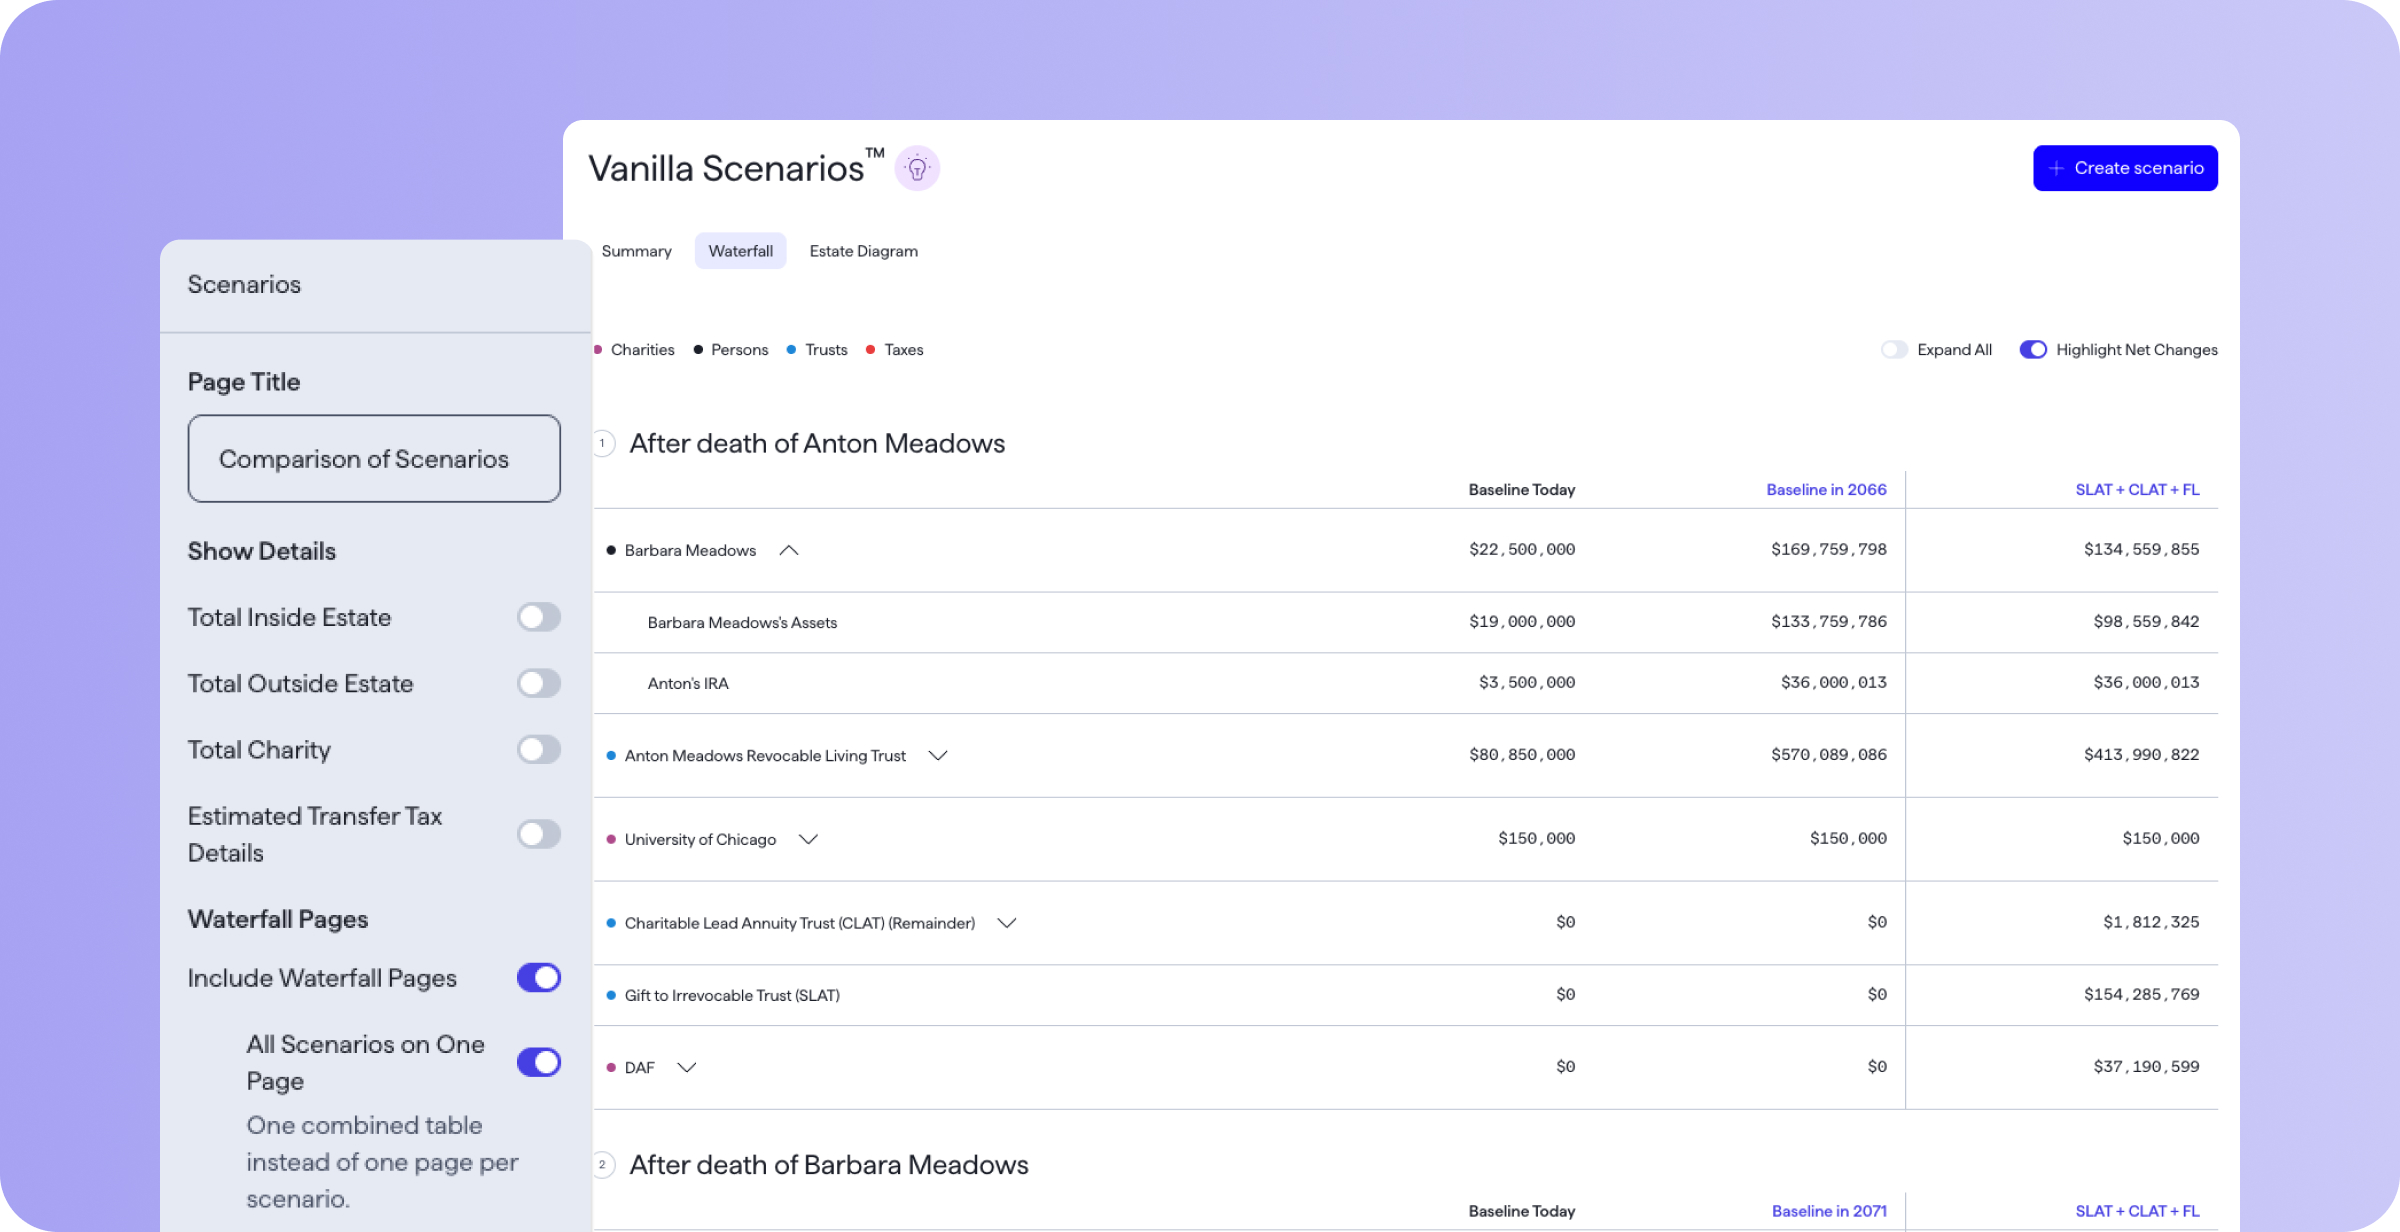Image resolution: width=2400 pixels, height=1232 pixels.
Task: Click the $80,850,000 trust value
Action: click(x=1522, y=755)
